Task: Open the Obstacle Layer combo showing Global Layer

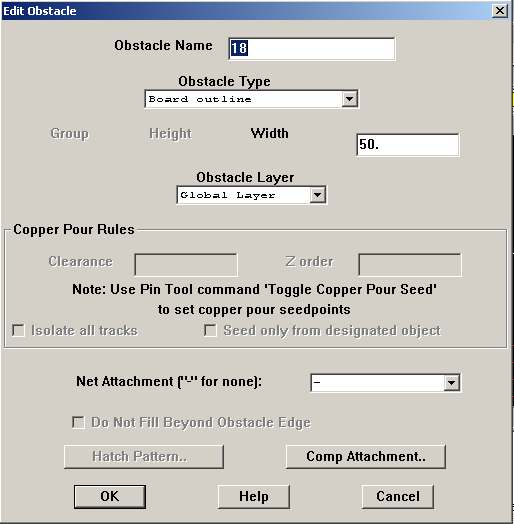Action: (x=252, y=195)
